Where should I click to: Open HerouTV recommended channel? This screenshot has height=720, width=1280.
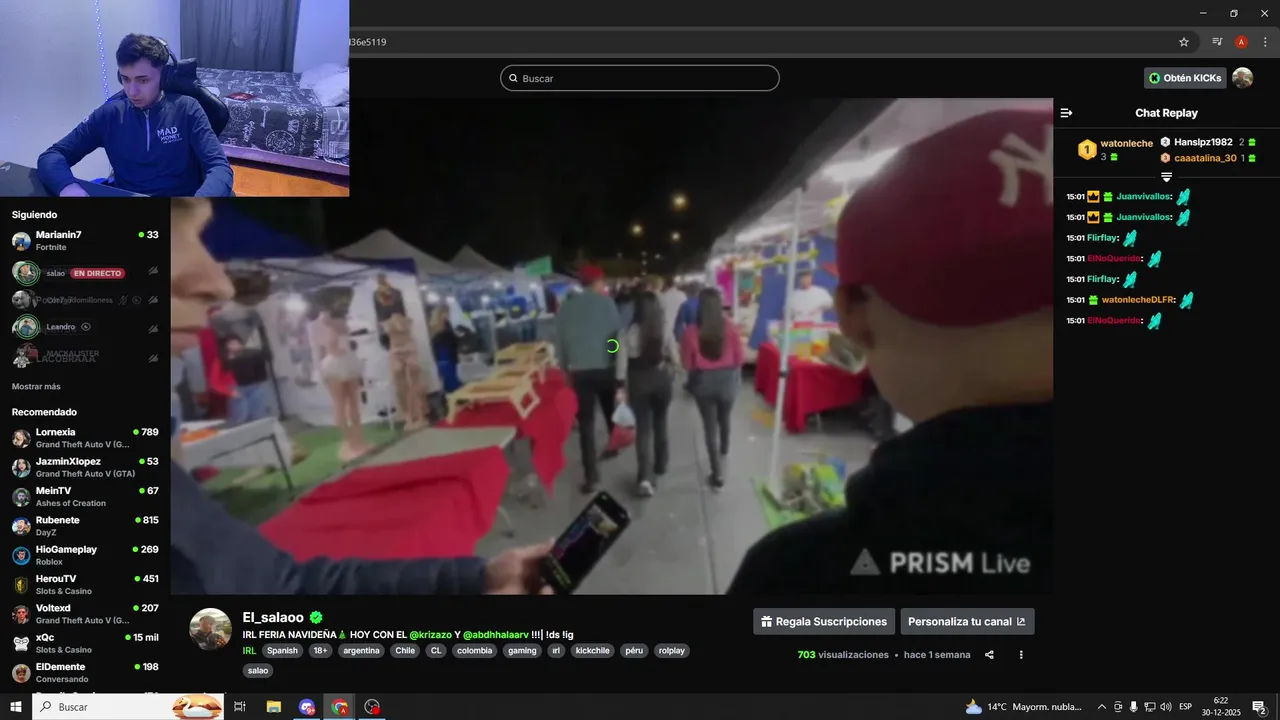tap(85, 585)
